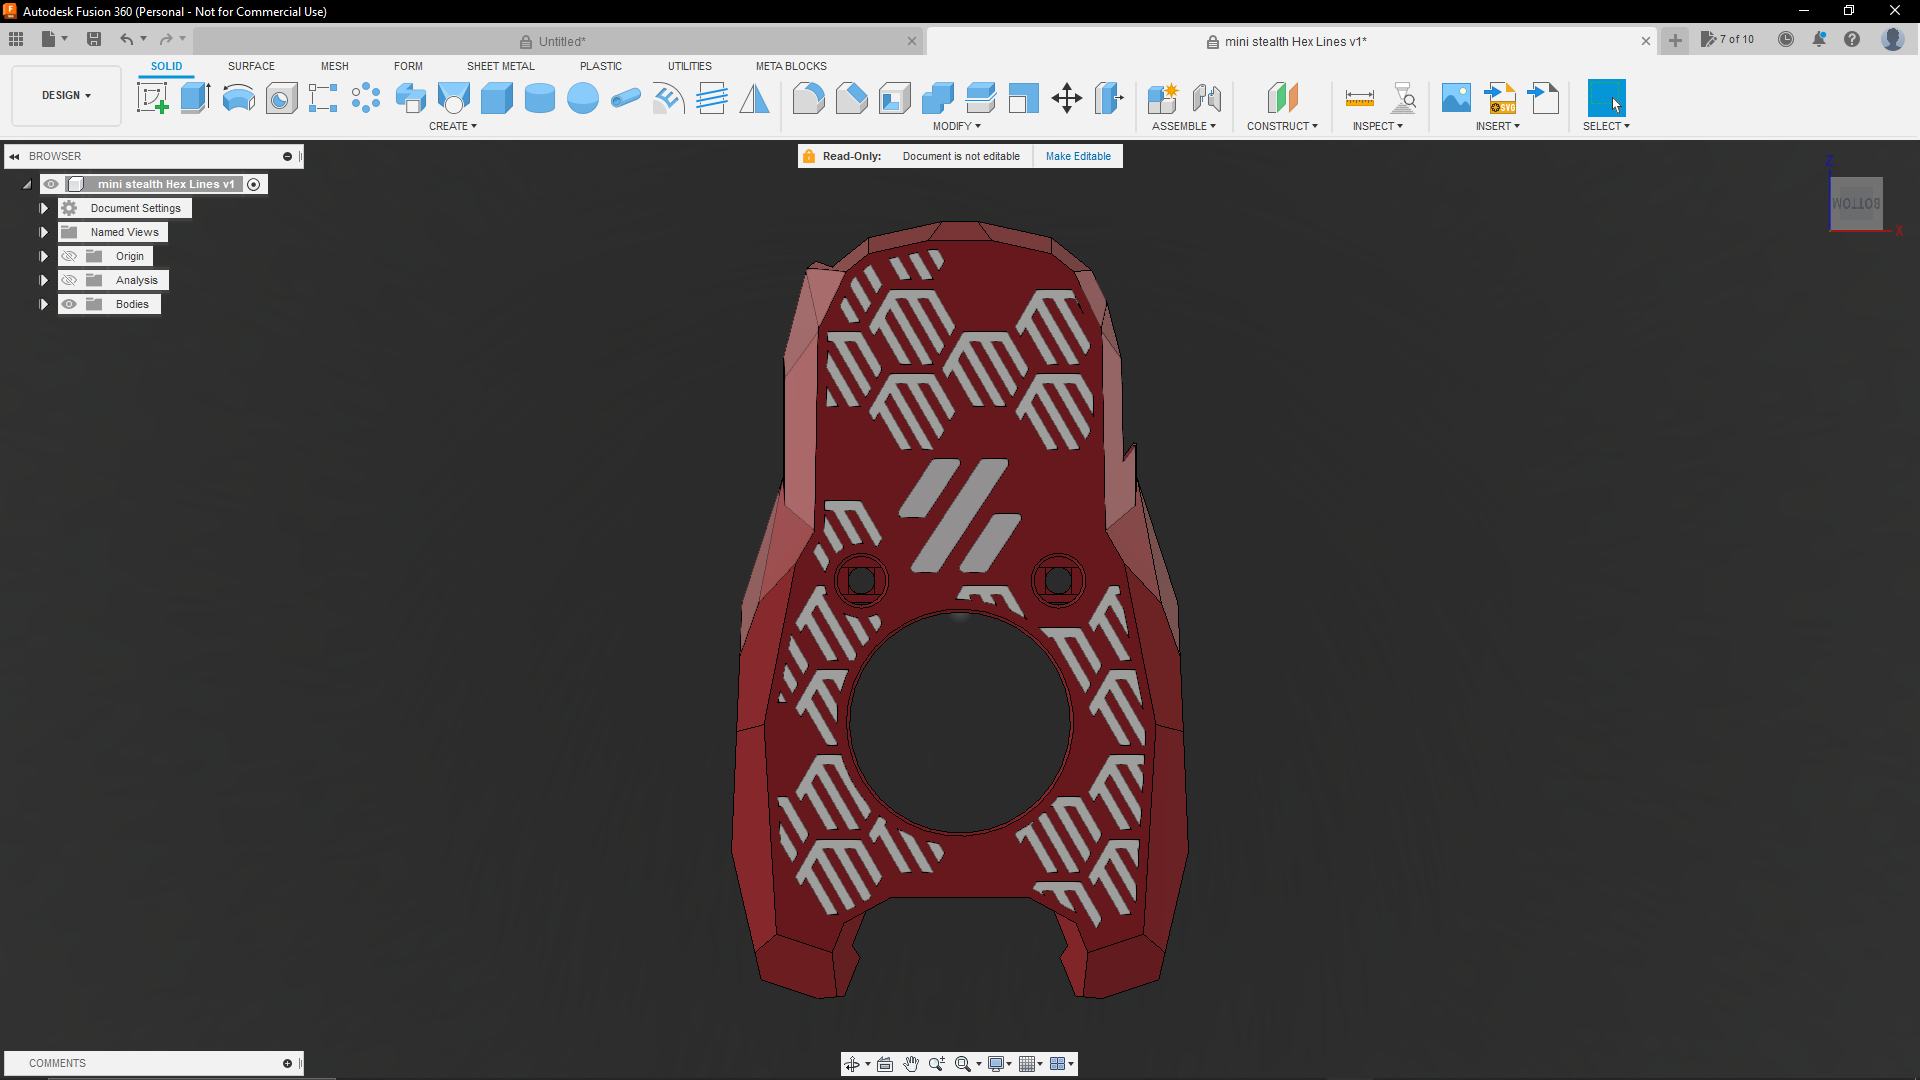Select the Create Sketch tool

152,97
